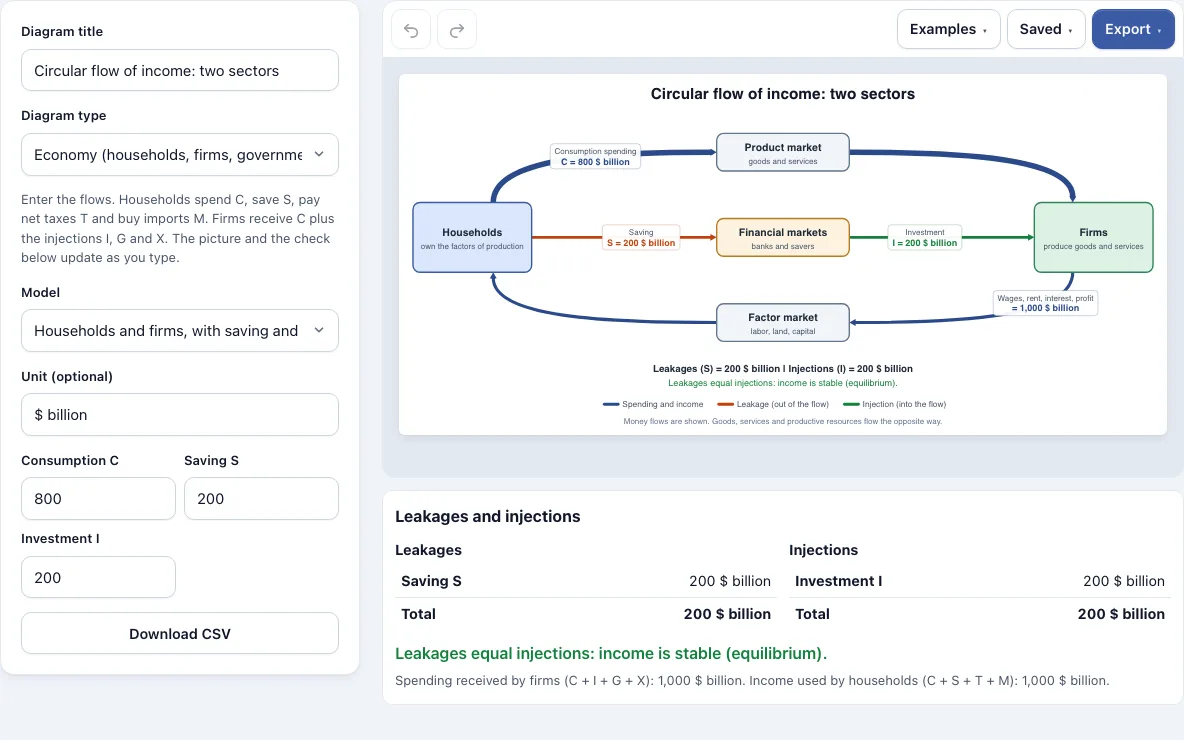Click the 'Spending received by firms' summary line
Image resolution: width=1184 pixels, height=740 pixels.
click(x=752, y=680)
